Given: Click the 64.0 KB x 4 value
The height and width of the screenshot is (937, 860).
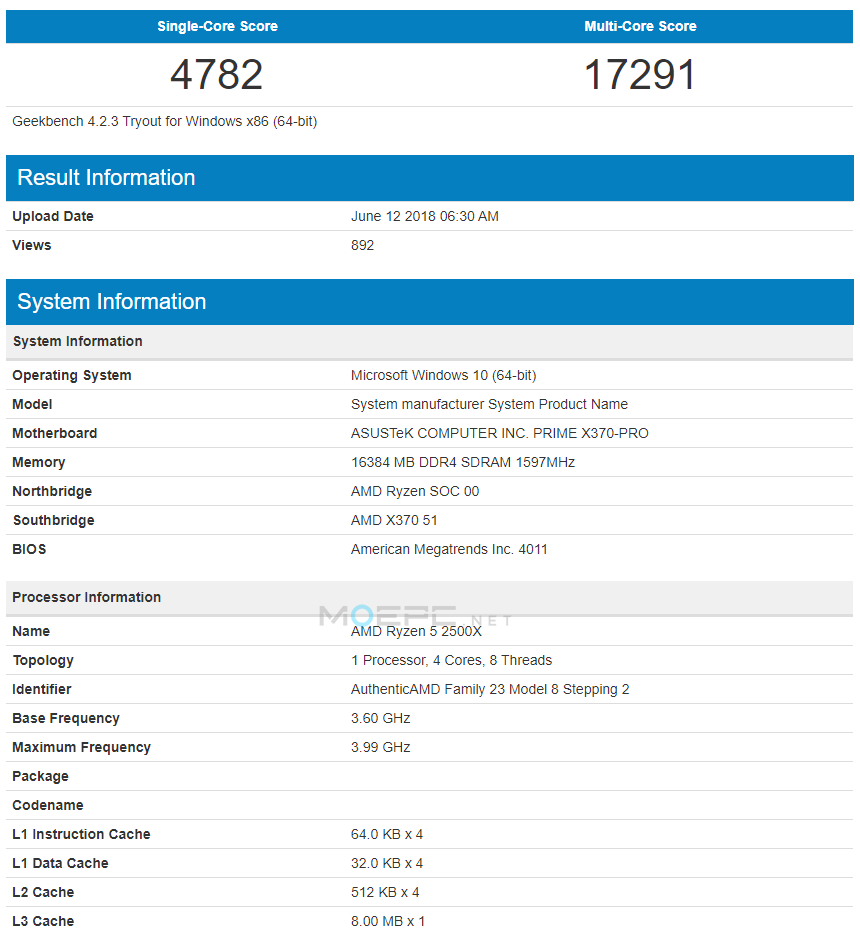Looking at the screenshot, I should [387, 834].
